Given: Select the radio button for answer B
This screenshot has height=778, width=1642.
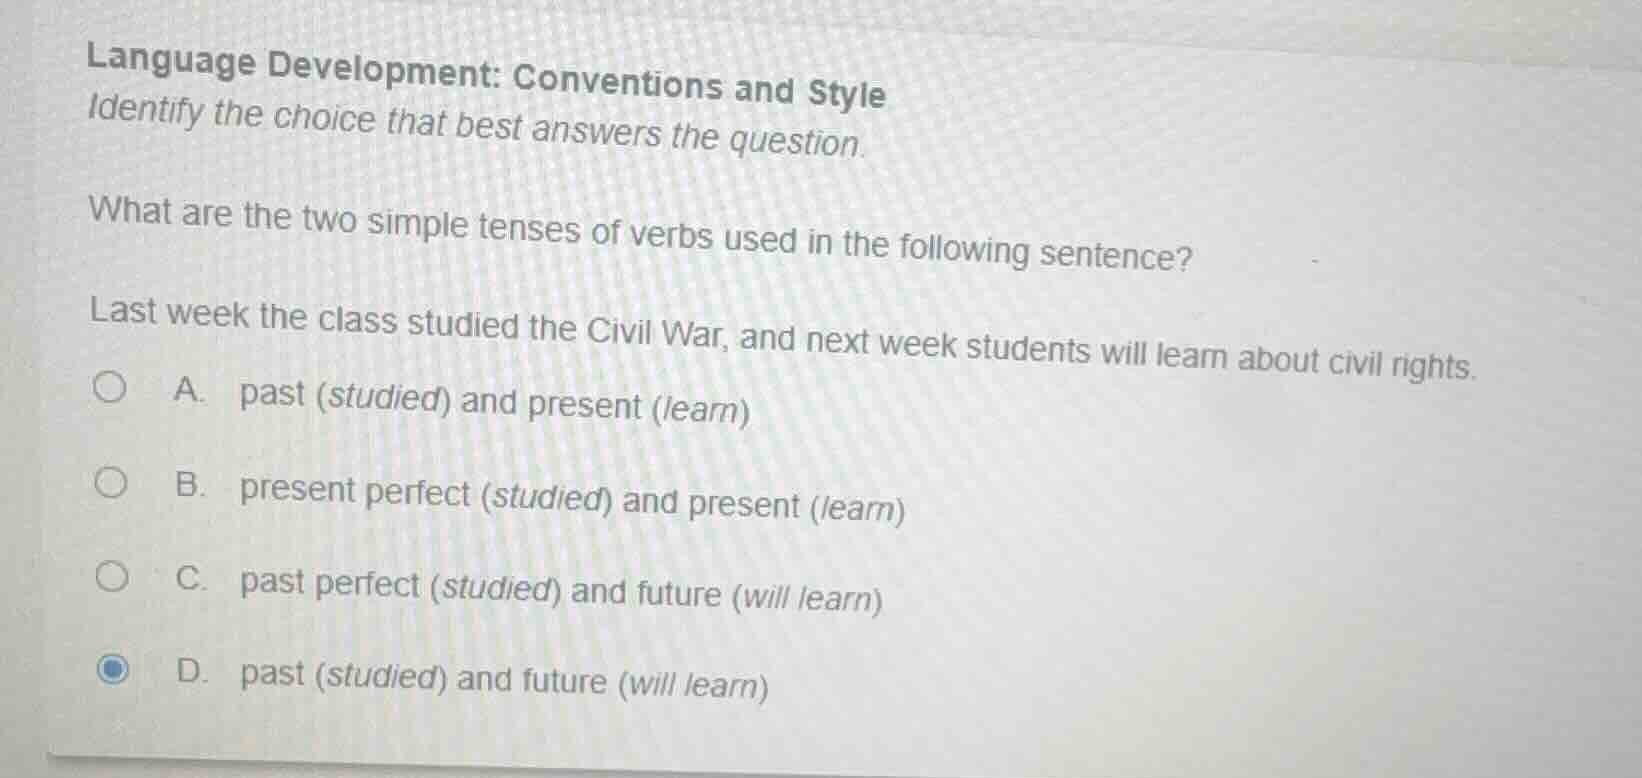Looking at the screenshot, I should coord(112,481).
